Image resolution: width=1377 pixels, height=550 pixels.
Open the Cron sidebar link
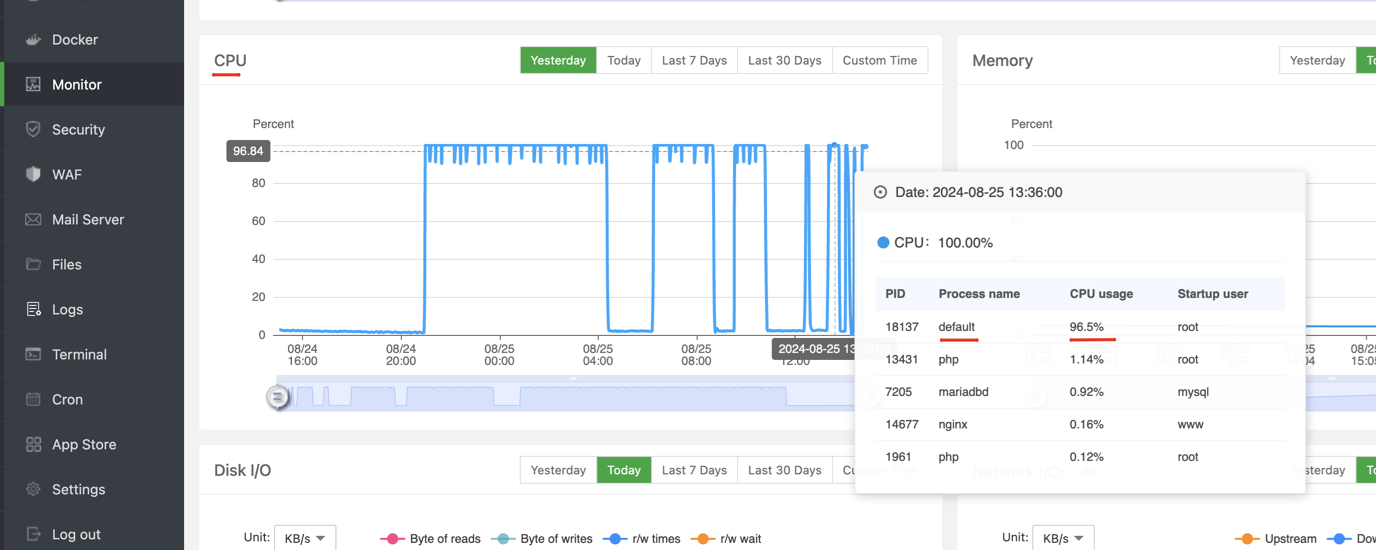[67, 400]
